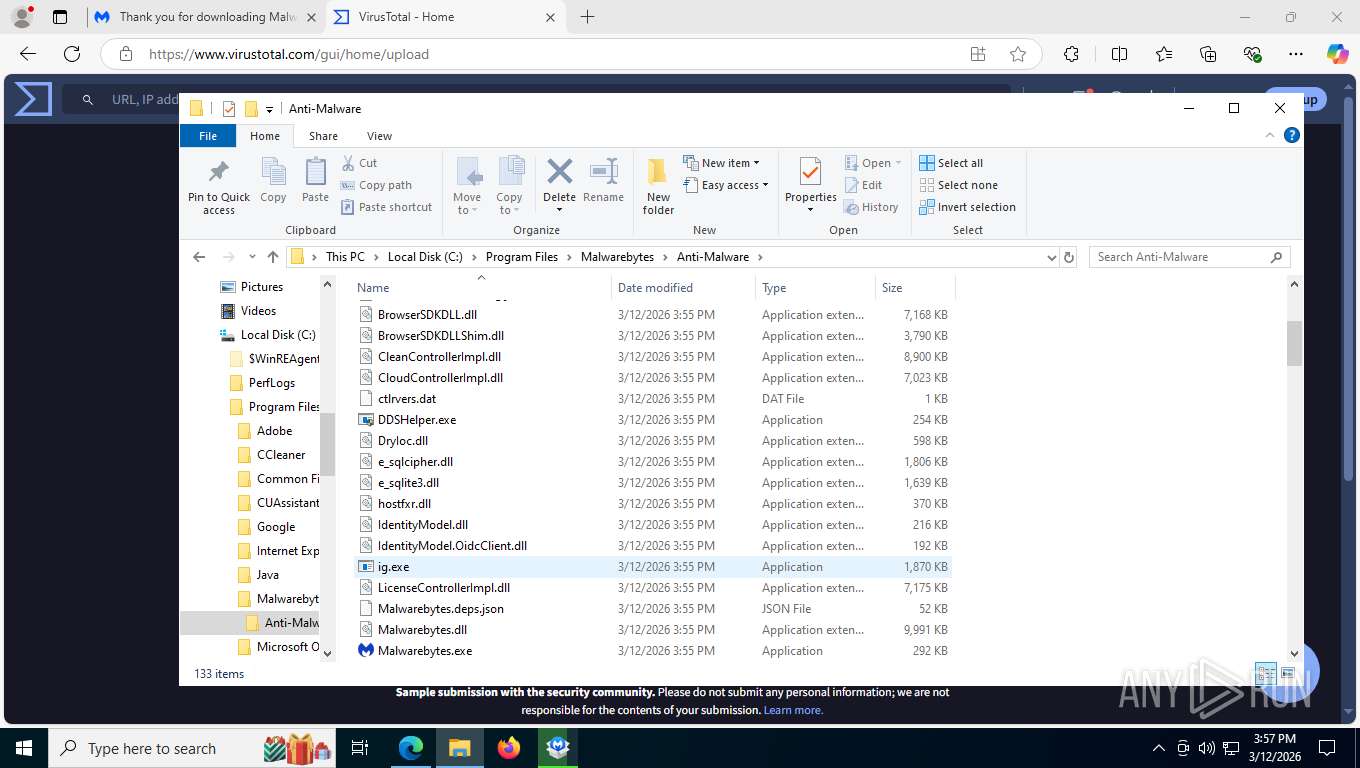This screenshot has width=1360, height=768.
Task: Open the File menu
Action: [208, 136]
